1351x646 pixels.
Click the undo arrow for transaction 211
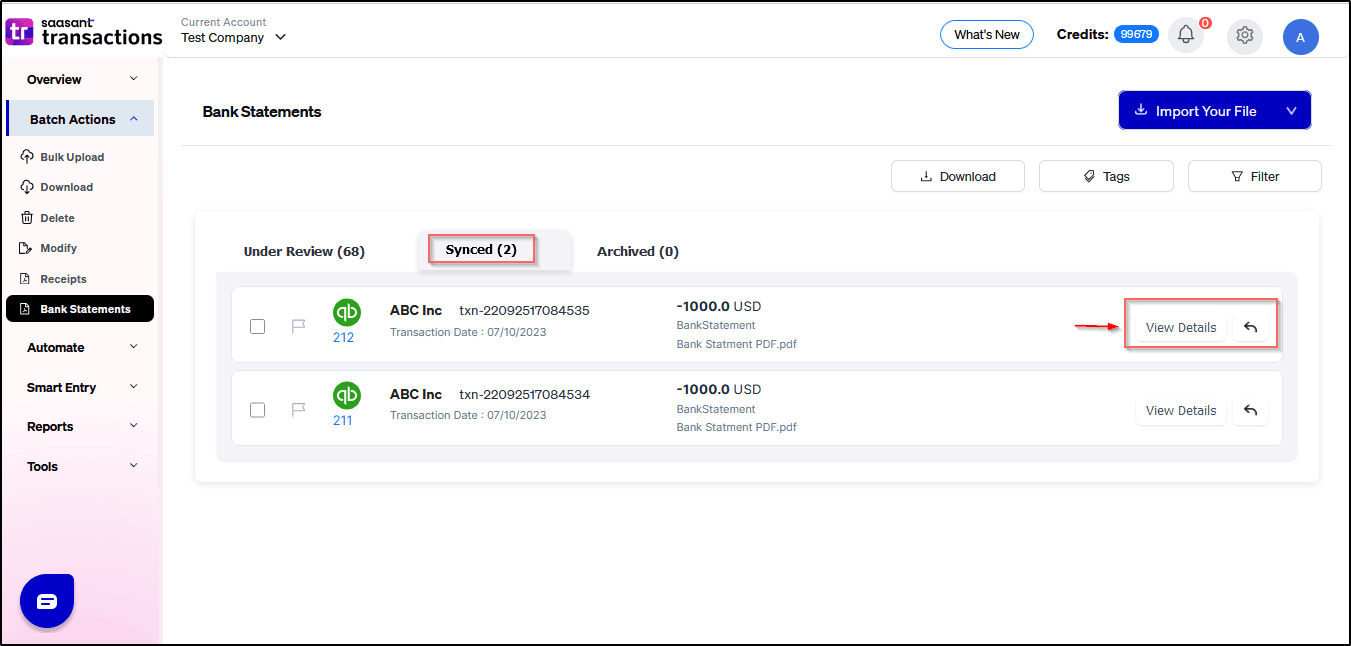click(1250, 410)
